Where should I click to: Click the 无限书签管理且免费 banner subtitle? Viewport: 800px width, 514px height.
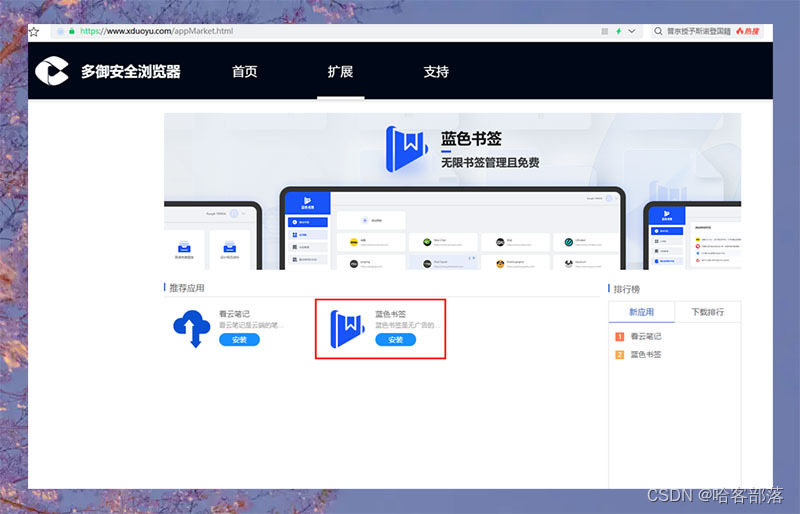(x=490, y=163)
